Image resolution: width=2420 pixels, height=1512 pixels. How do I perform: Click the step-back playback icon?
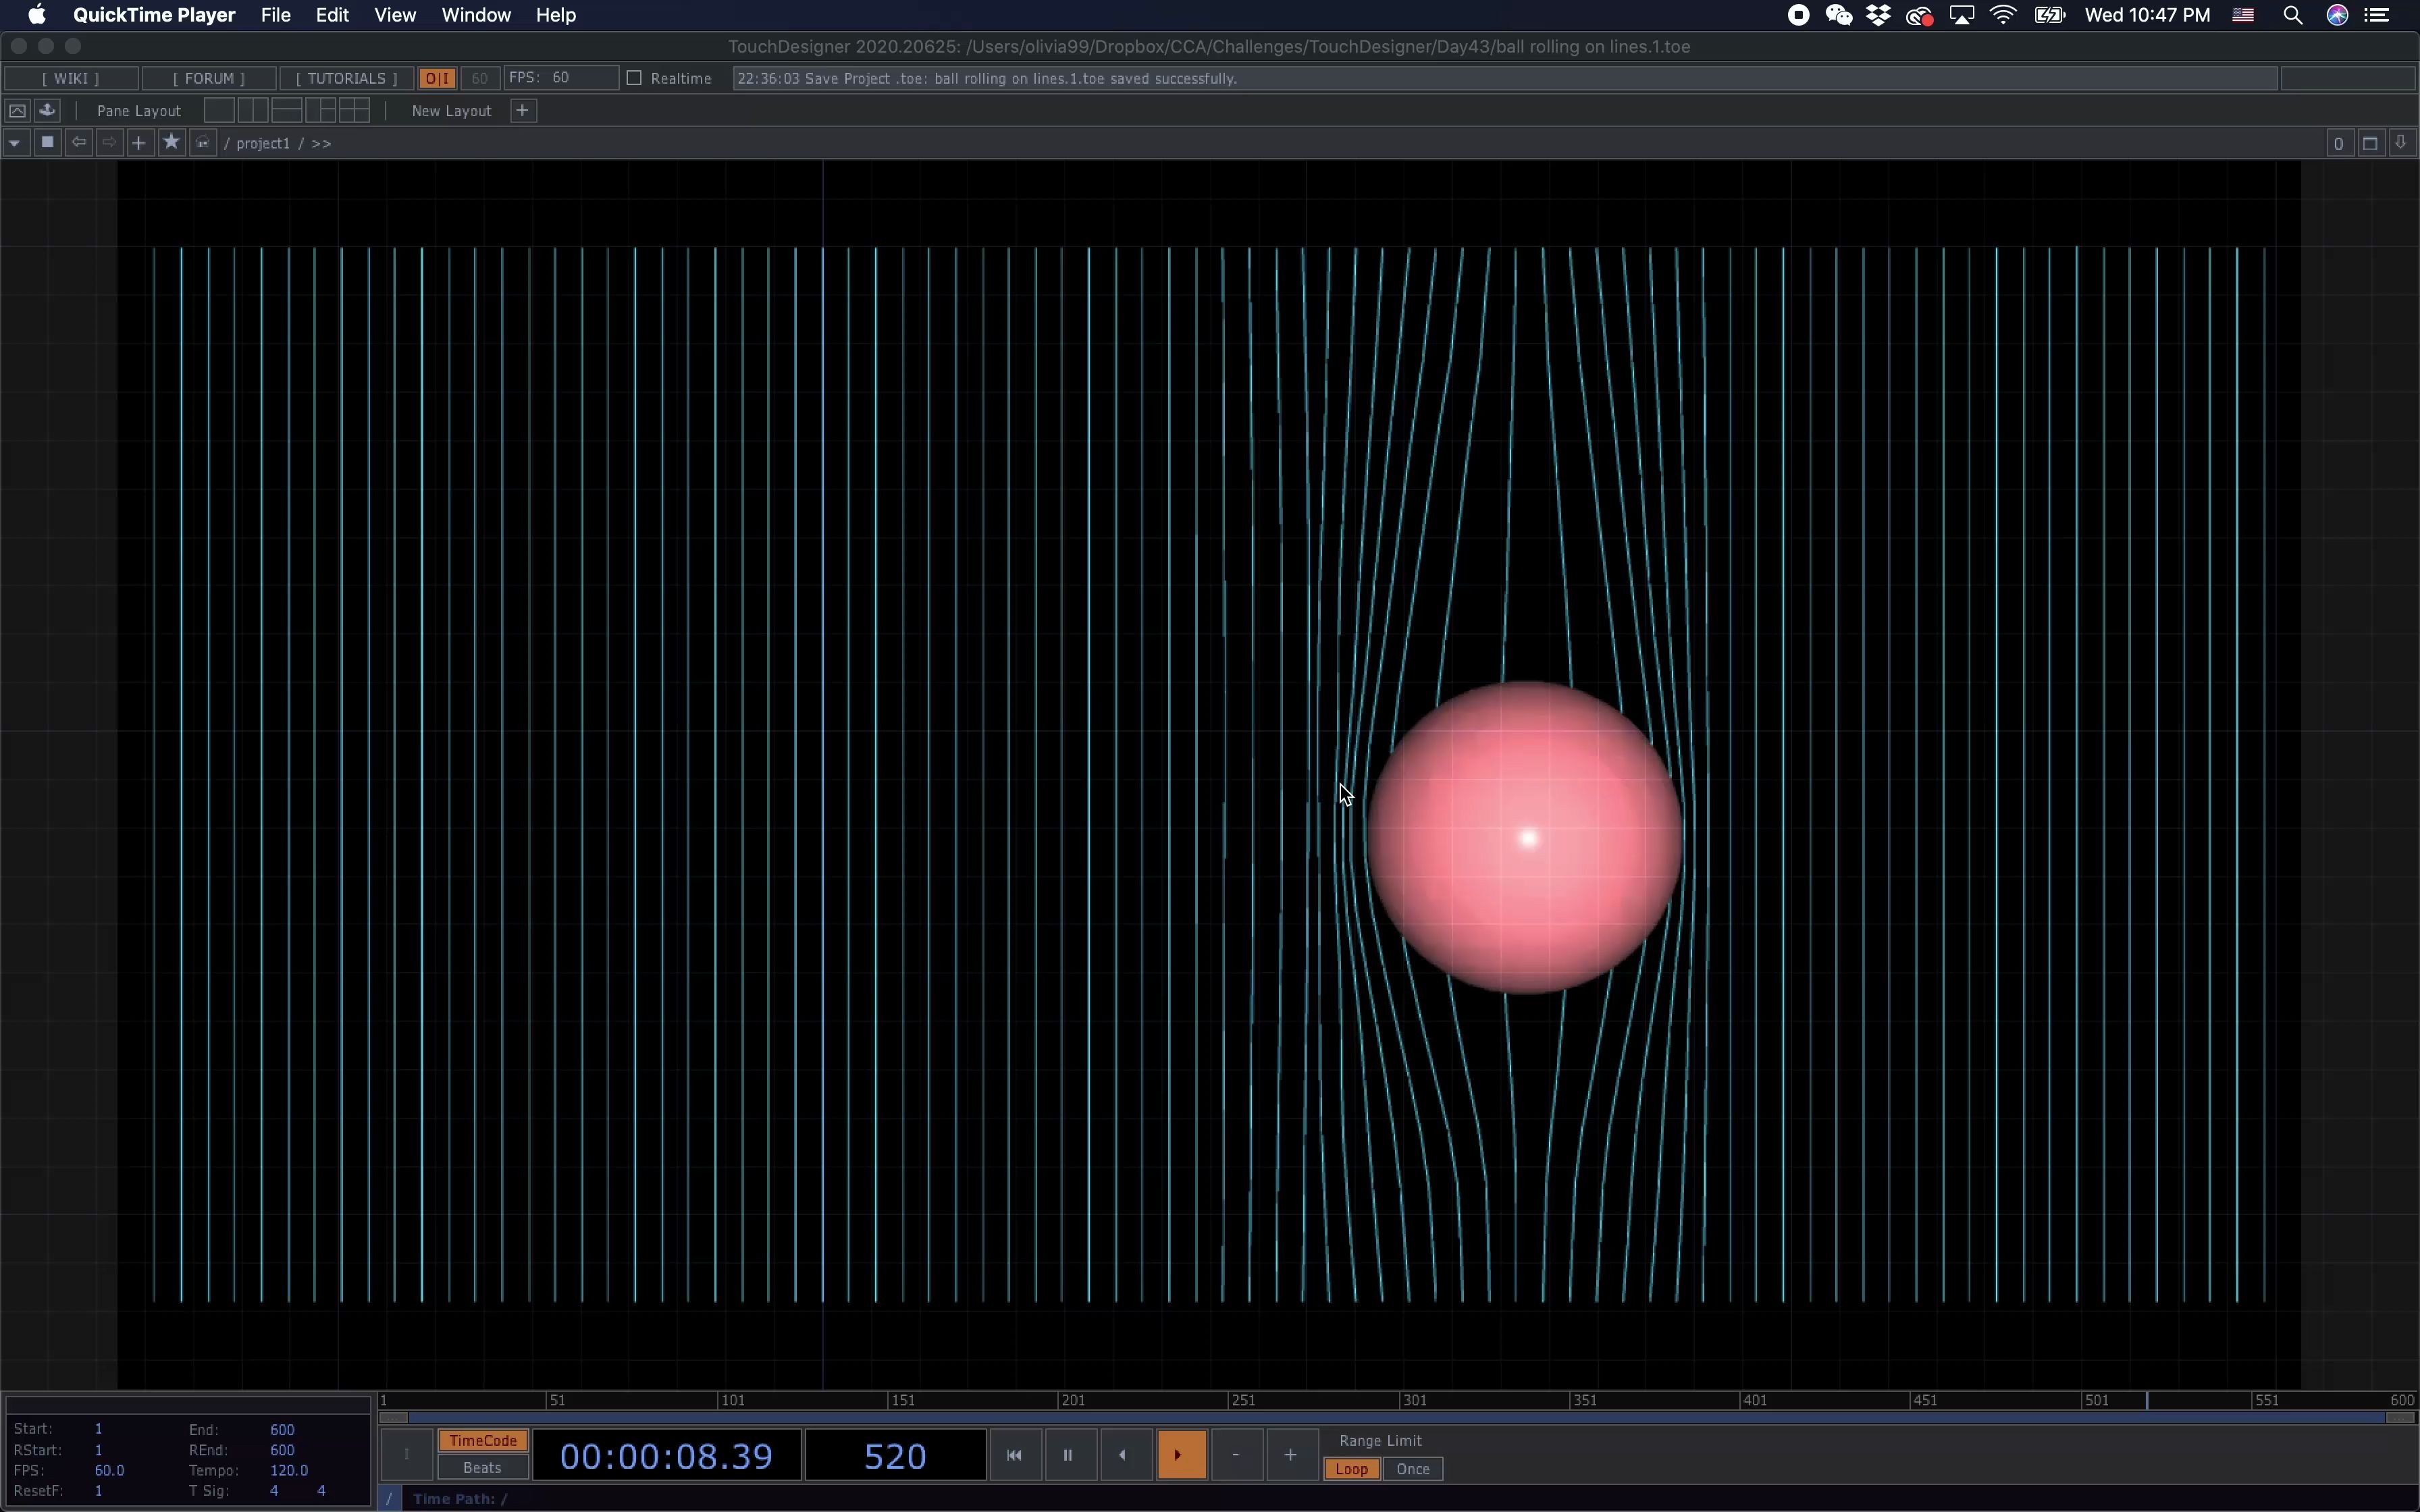point(1122,1455)
